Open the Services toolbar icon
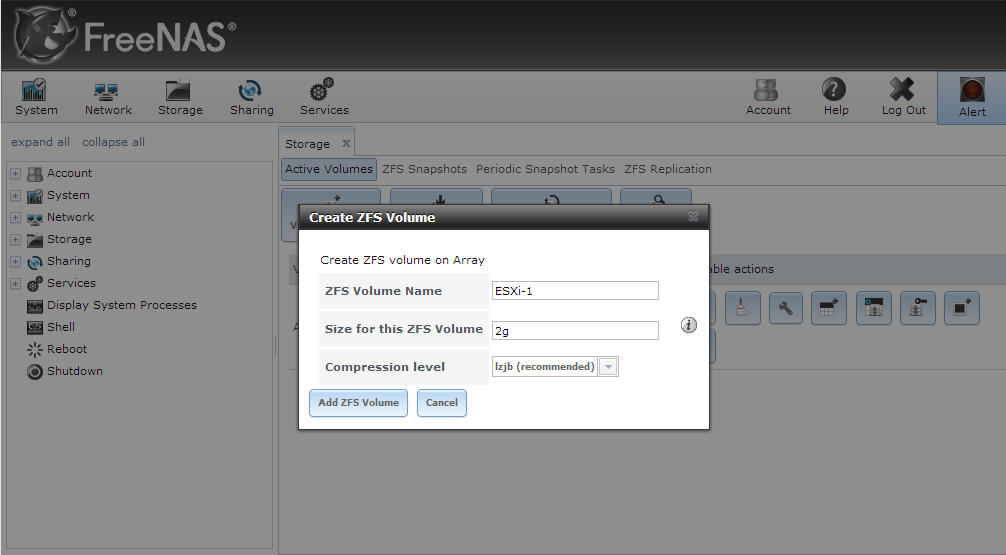The image size is (1006, 555). pos(324,97)
